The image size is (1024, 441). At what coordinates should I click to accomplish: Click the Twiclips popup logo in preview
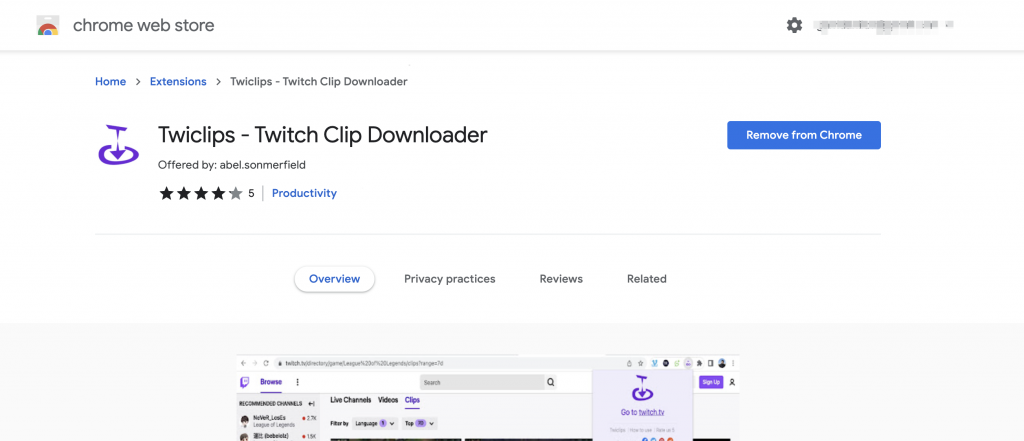pyautogui.click(x=643, y=389)
